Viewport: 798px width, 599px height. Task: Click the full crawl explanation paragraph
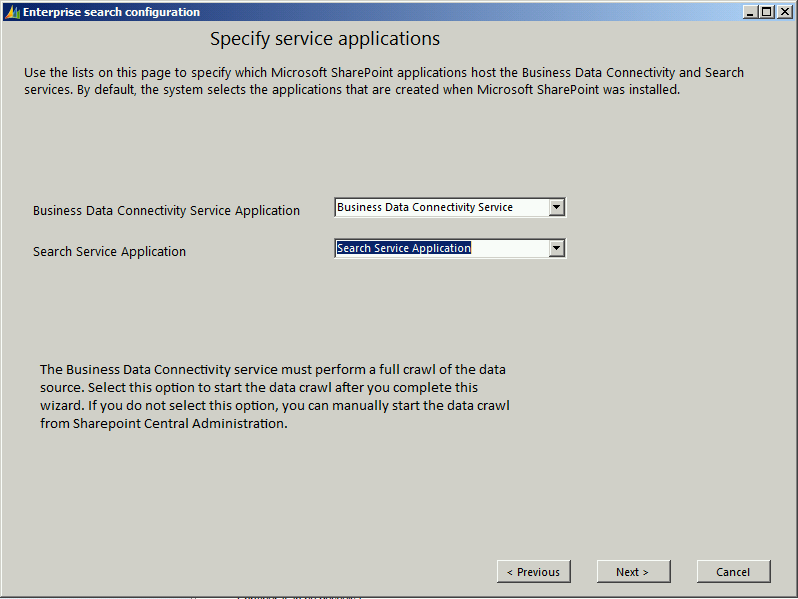point(275,396)
